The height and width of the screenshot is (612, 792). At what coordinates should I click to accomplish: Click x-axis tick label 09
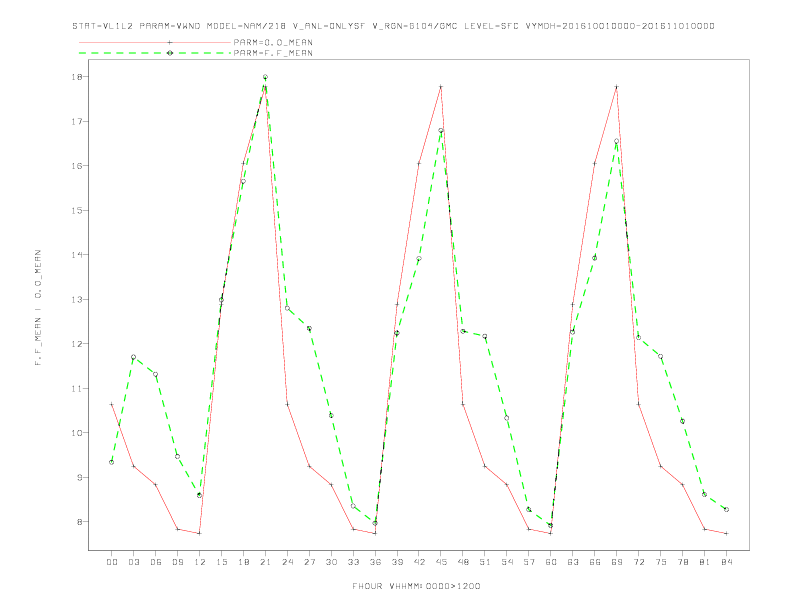click(x=177, y=562)
